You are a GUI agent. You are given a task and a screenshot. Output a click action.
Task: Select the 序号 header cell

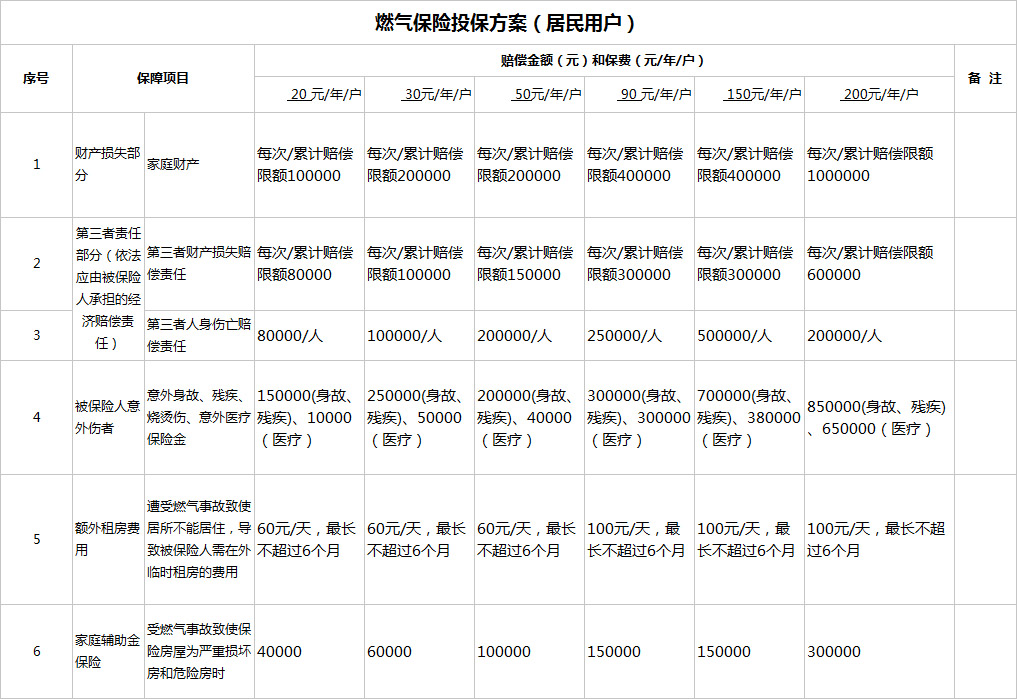pos(36,78)
